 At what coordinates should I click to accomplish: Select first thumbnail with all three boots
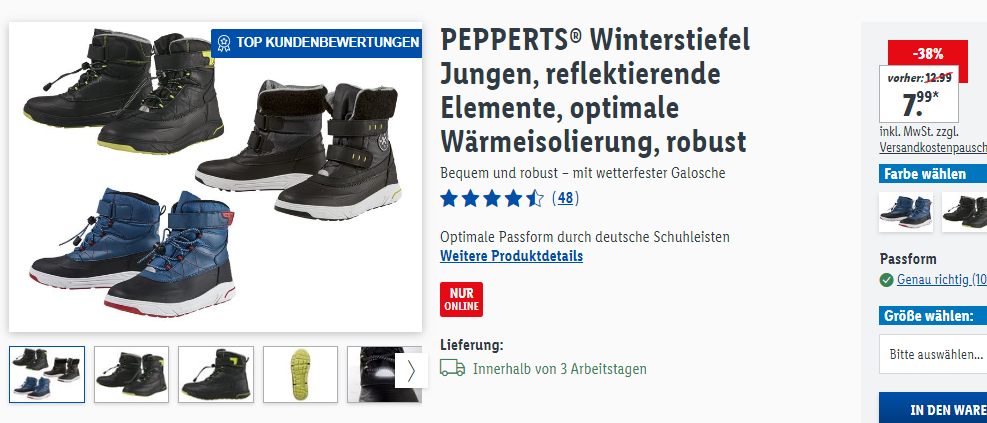click(47, 375)
